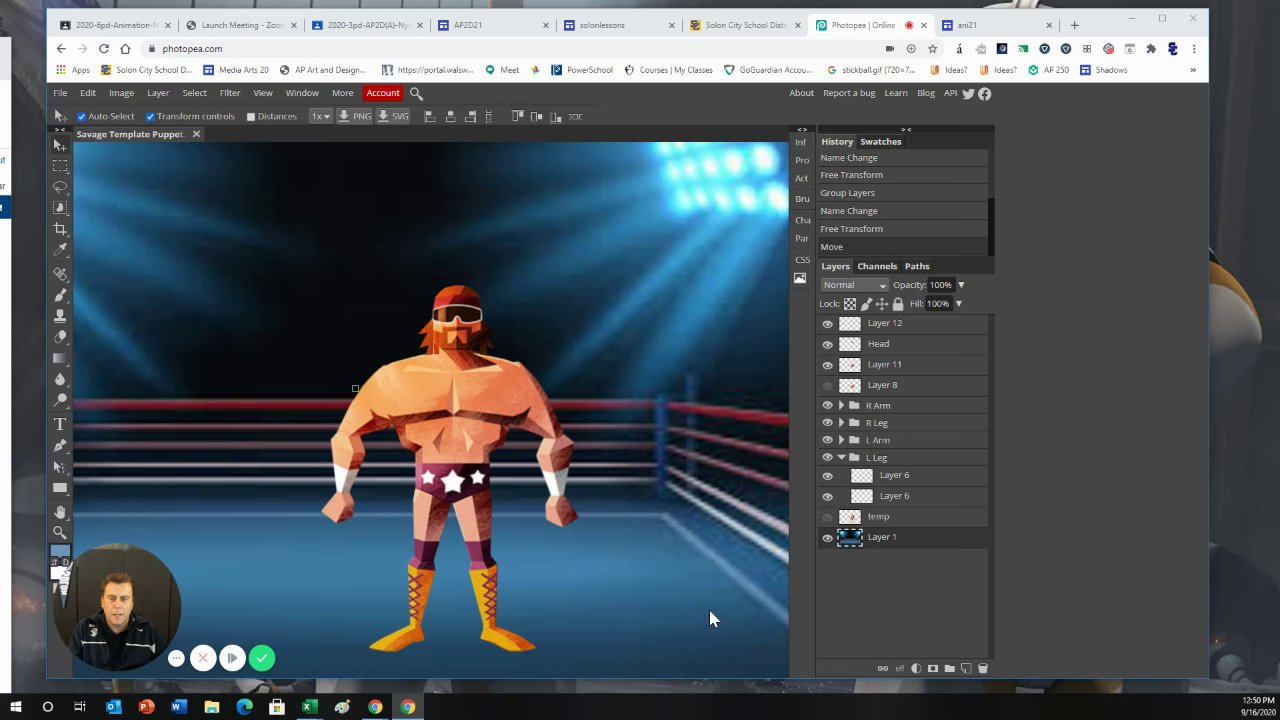Select the Rectangle shape tool
Image resolution: width=1280 pixels, height=720 pixels.
[x=60, y=488]
